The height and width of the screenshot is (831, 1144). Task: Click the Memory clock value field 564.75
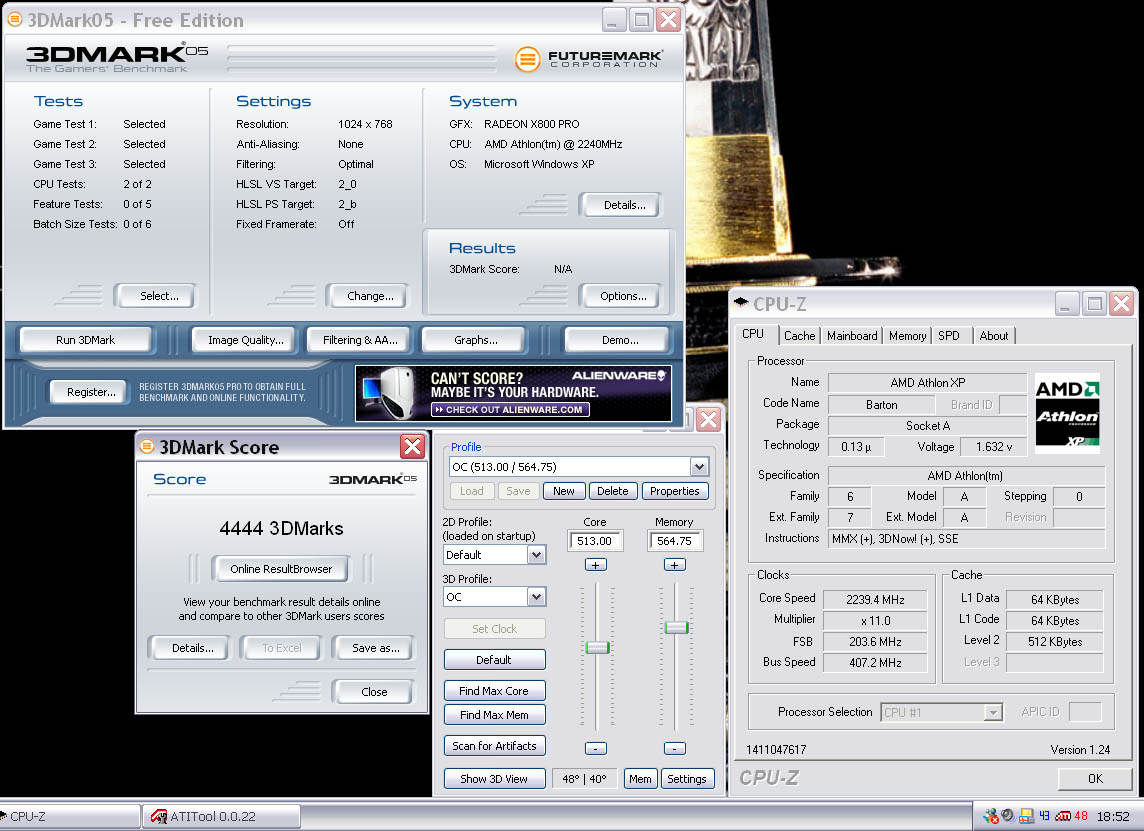(674, 541)
